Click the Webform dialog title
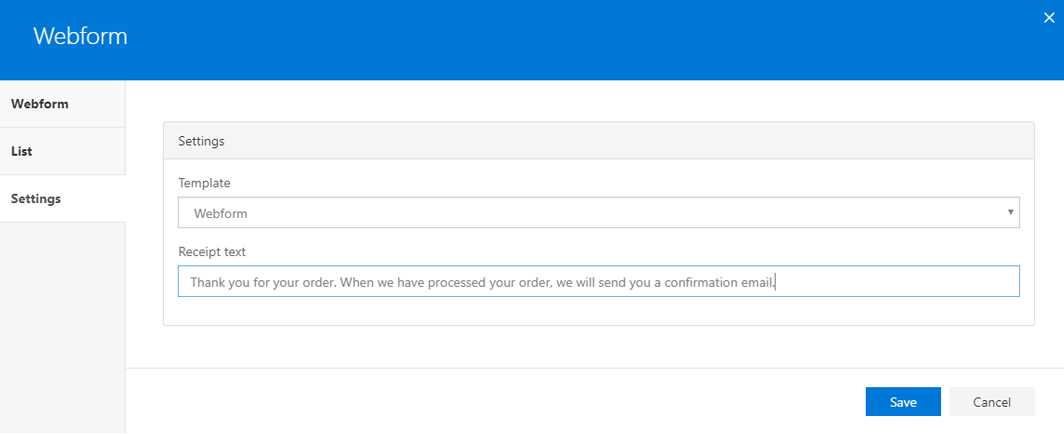 click(x=80, y=36)
